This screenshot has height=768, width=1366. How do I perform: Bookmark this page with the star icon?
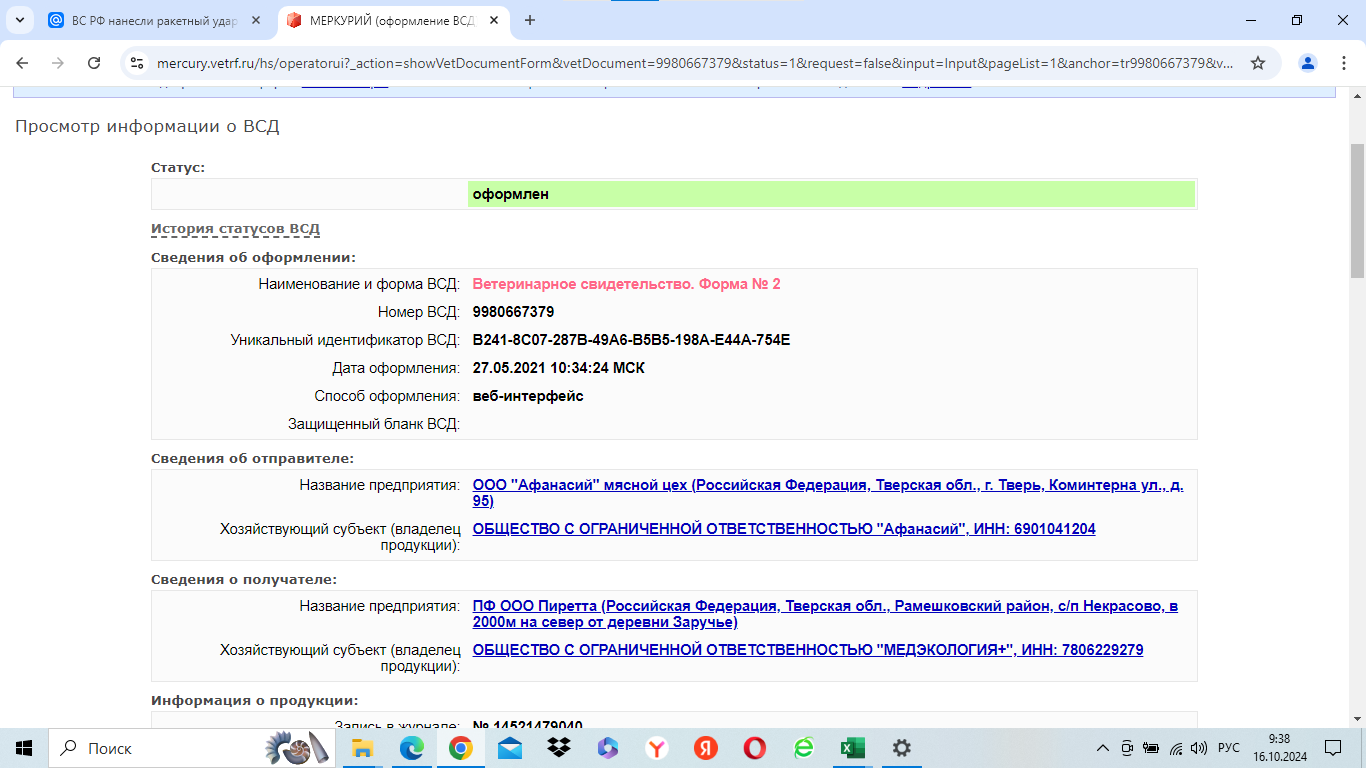pos(1258,62)
